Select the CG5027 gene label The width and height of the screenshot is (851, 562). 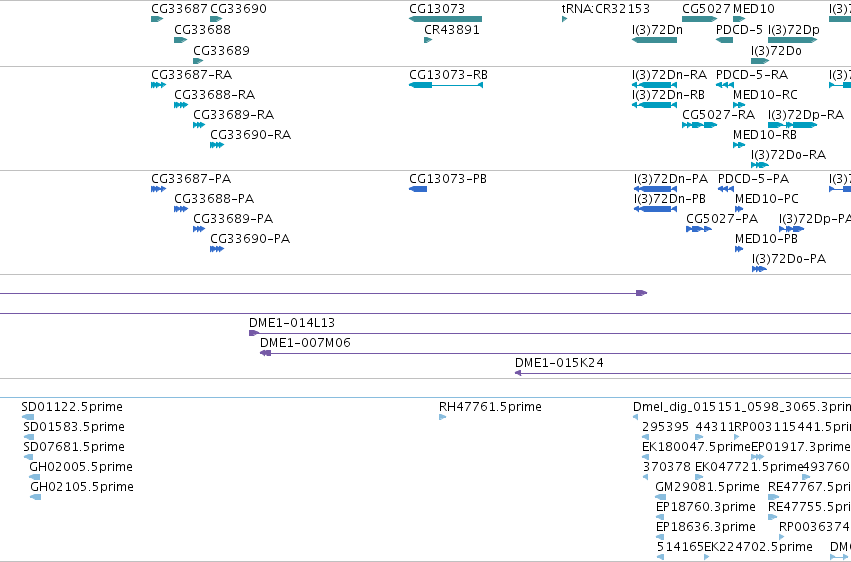pyautogui.click(x=706, y=9)
